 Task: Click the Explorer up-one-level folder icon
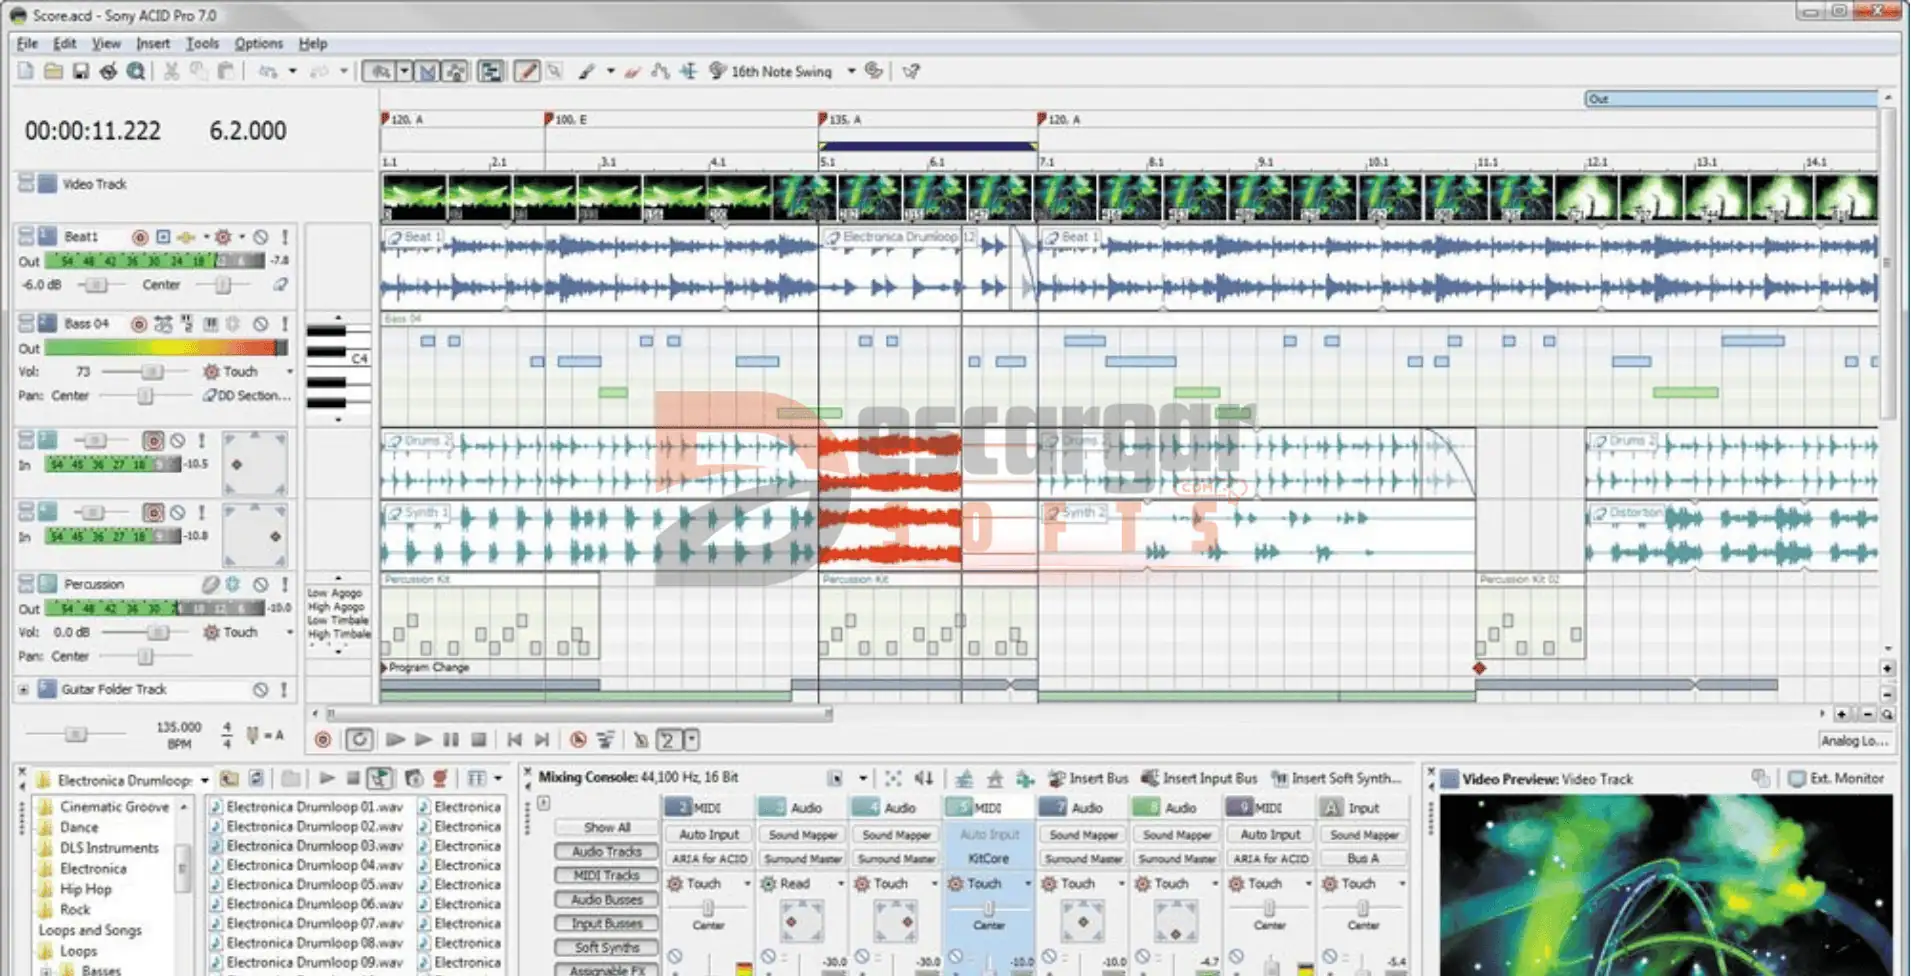pos(229,778)
